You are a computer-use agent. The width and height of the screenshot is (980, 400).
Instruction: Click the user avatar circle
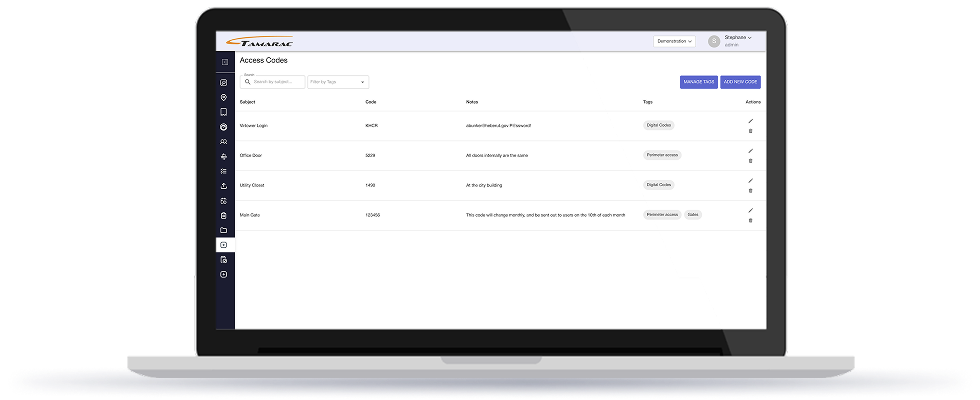714,41
